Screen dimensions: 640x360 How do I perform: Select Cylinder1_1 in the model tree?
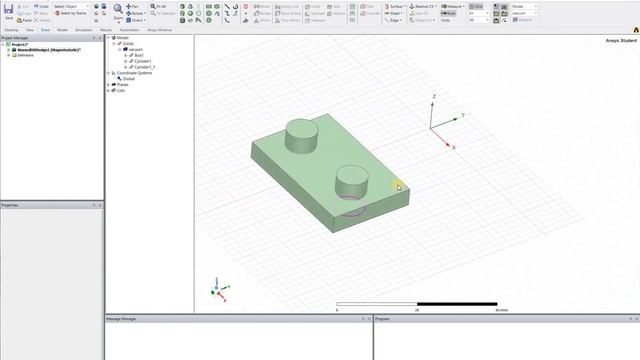tap(144, 67)
